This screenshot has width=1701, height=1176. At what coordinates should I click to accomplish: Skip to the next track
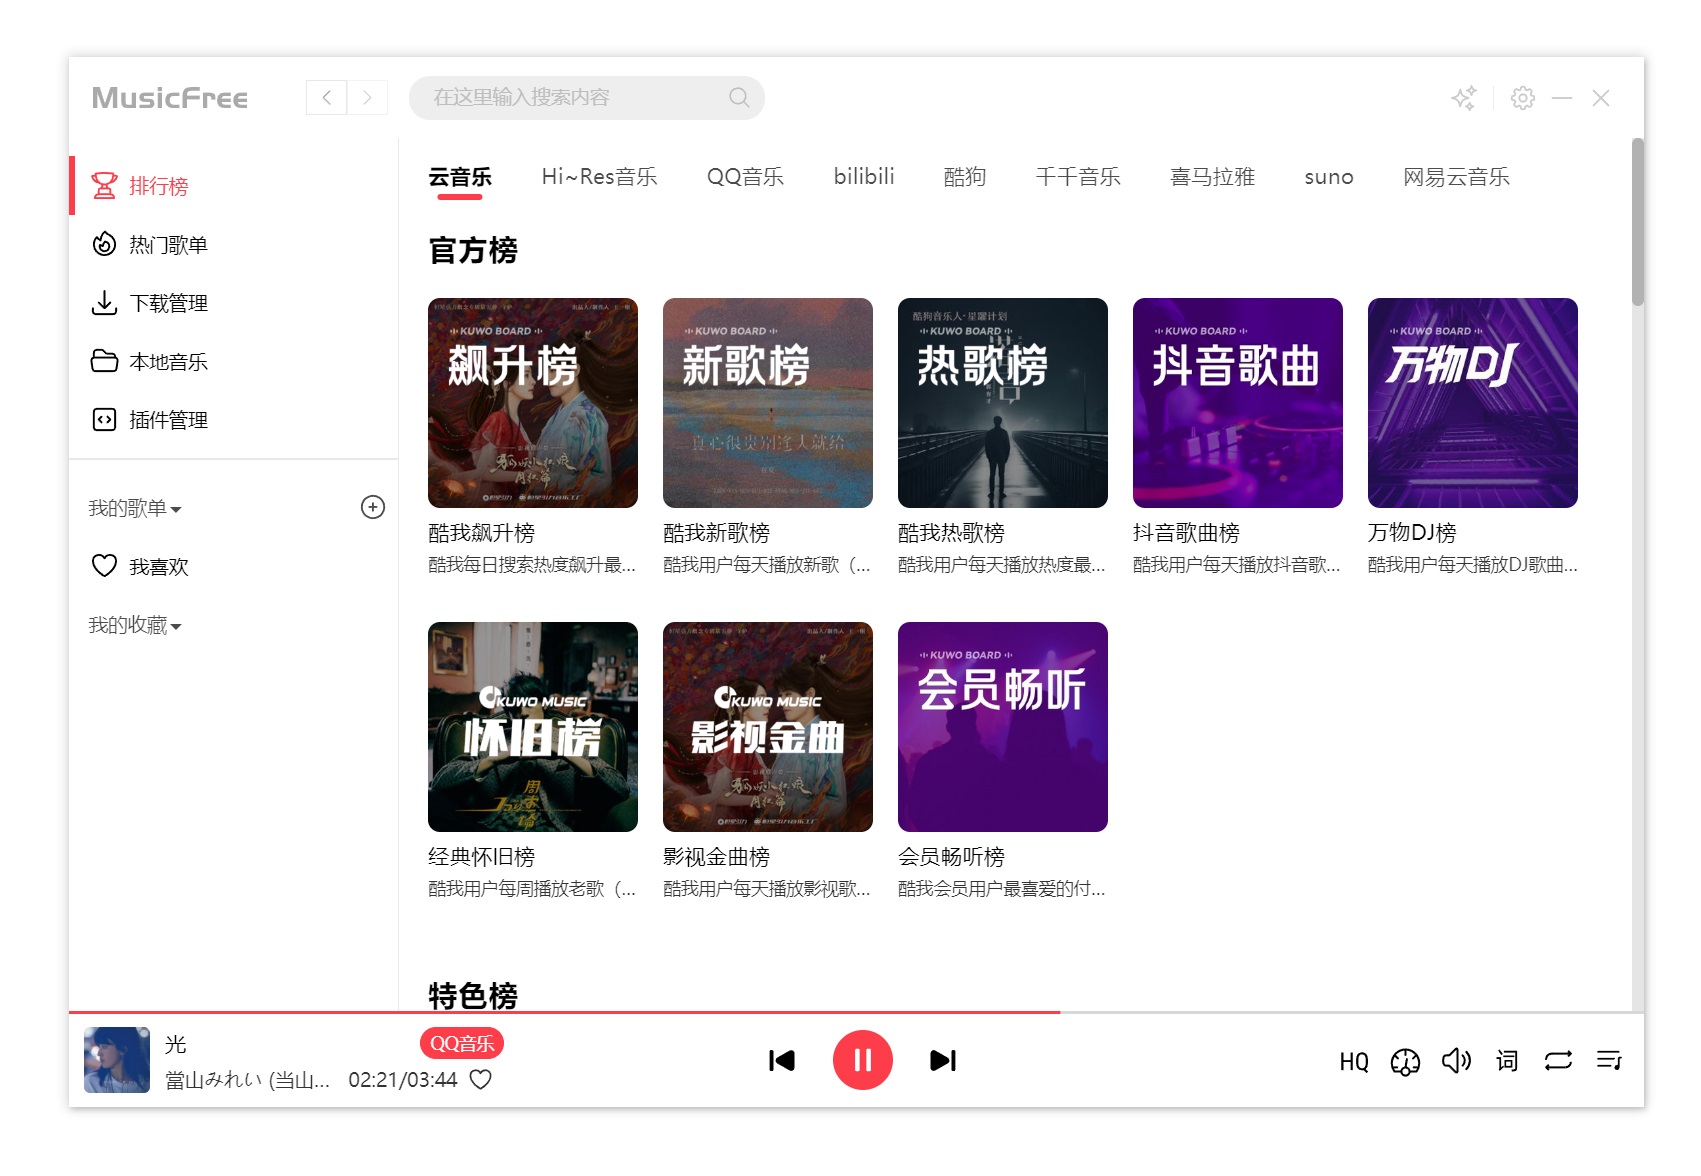[x=943, y=1060]
